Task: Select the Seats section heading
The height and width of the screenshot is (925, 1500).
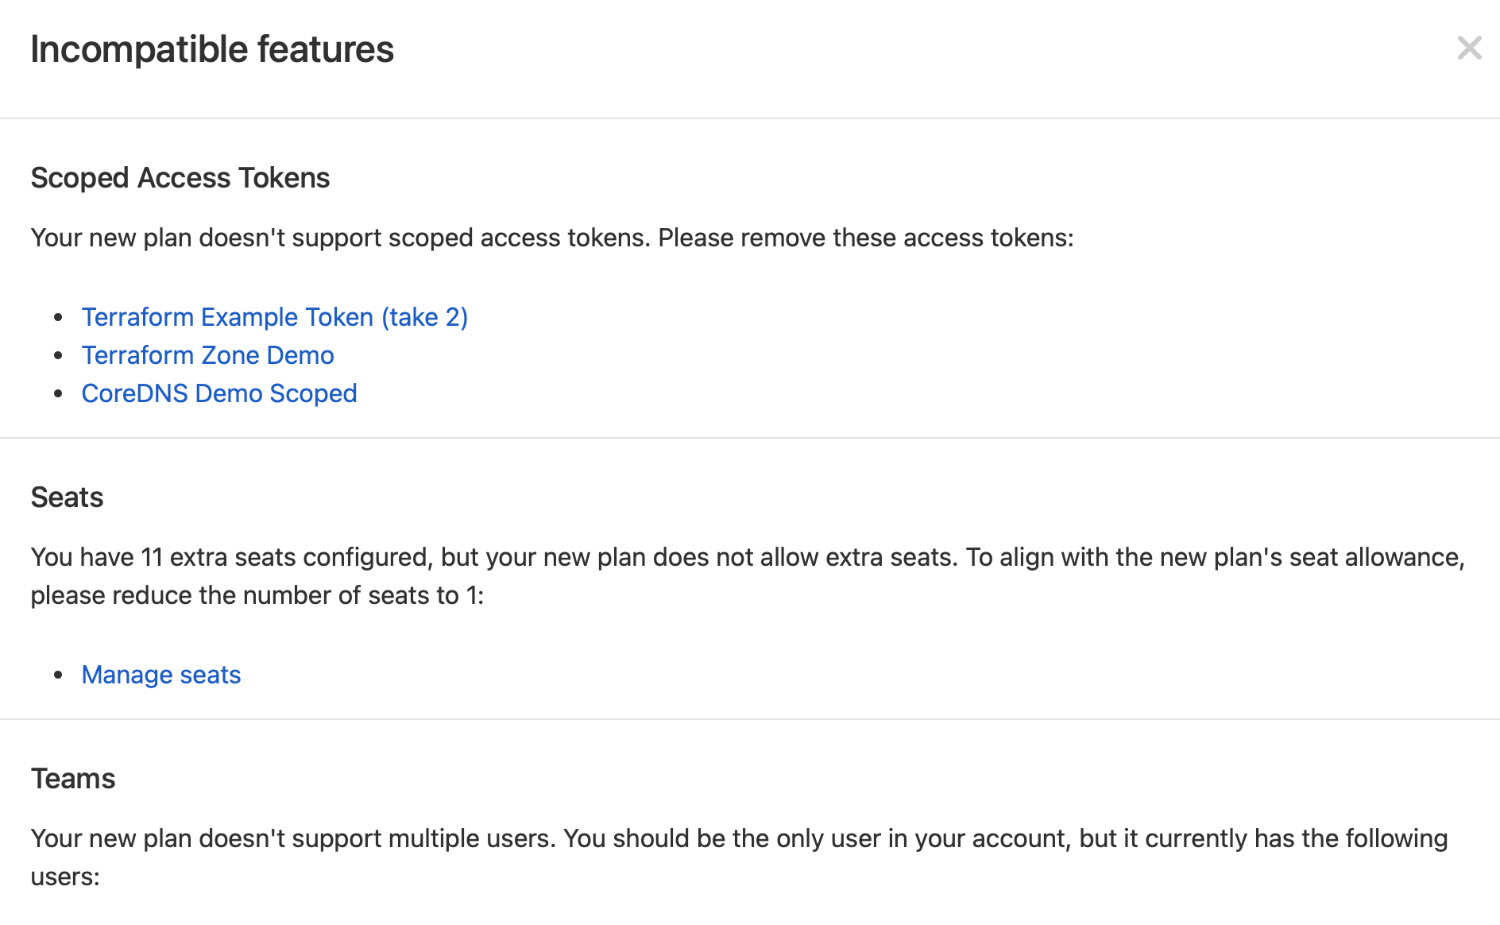Action: point(66,496)
